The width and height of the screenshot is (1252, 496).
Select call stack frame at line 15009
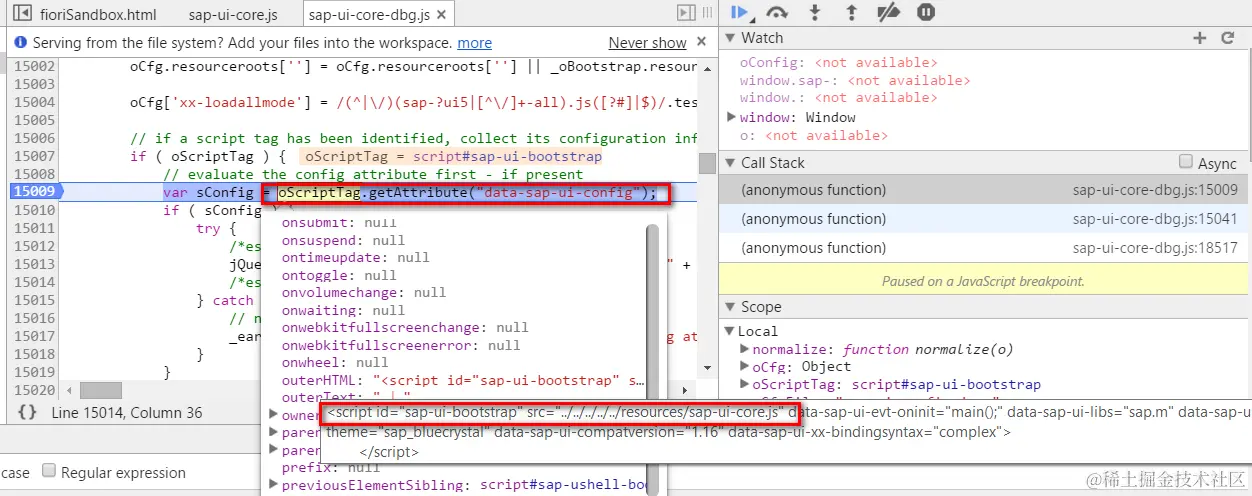pos(985,190)
